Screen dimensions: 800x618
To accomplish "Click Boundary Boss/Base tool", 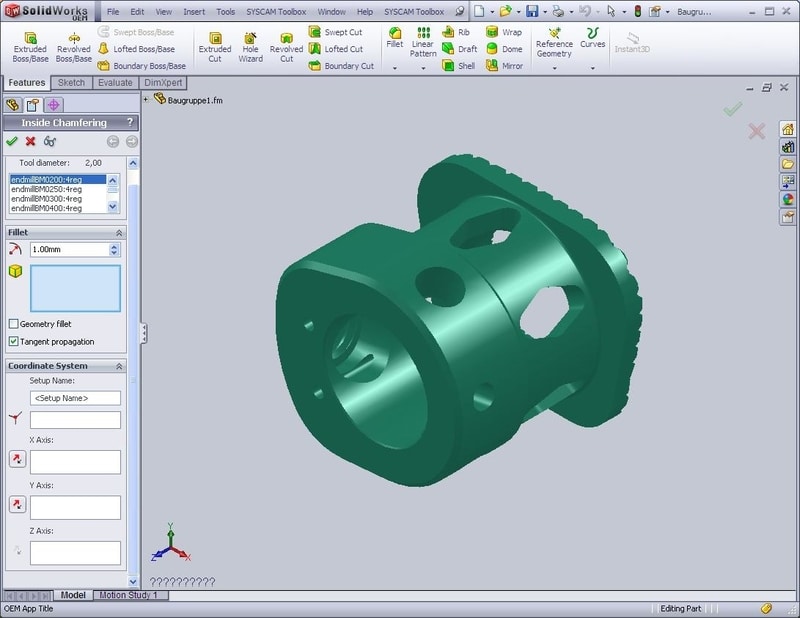I will click(x=142, y=66).
